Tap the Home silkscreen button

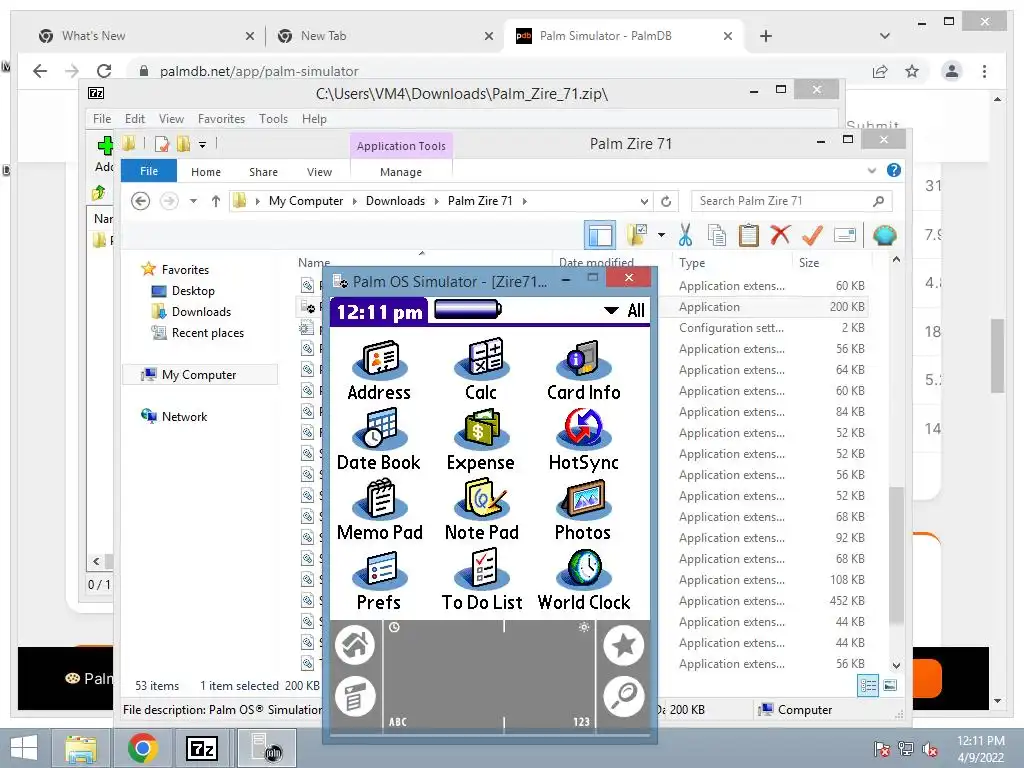click(x=355, y=645)
